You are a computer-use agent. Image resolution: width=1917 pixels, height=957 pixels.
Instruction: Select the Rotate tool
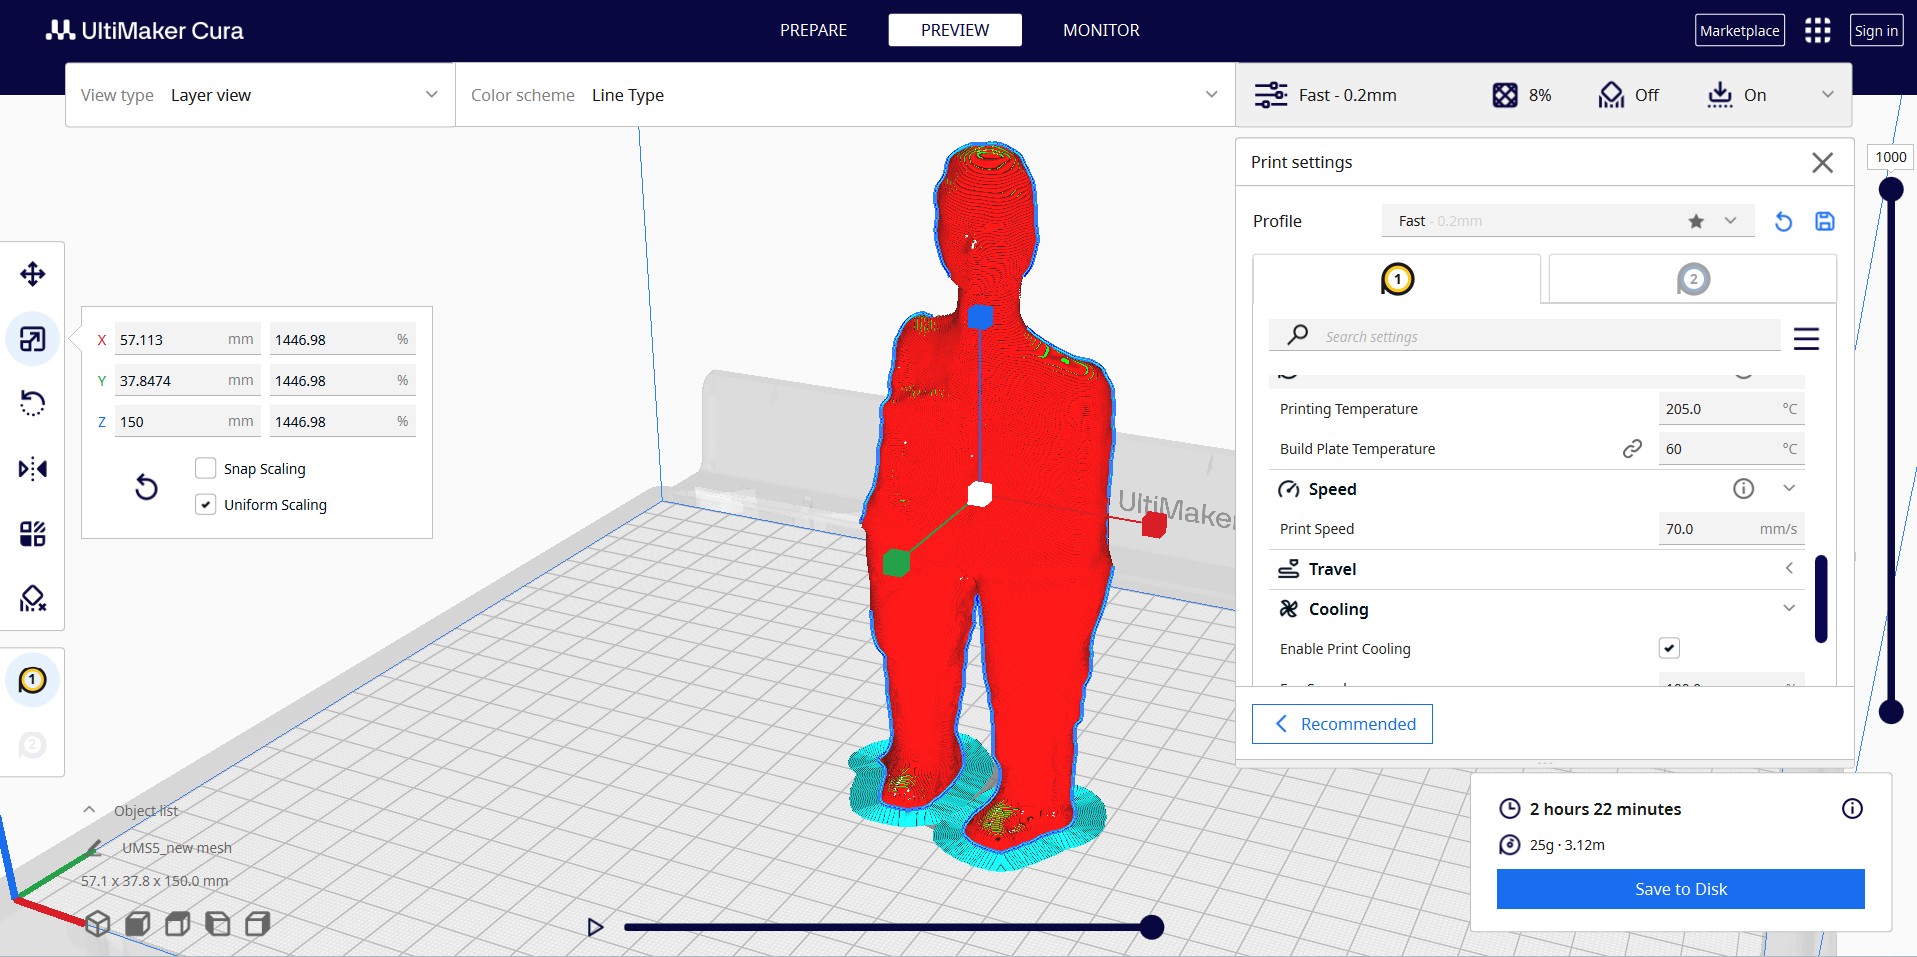(x=33, y=403)
